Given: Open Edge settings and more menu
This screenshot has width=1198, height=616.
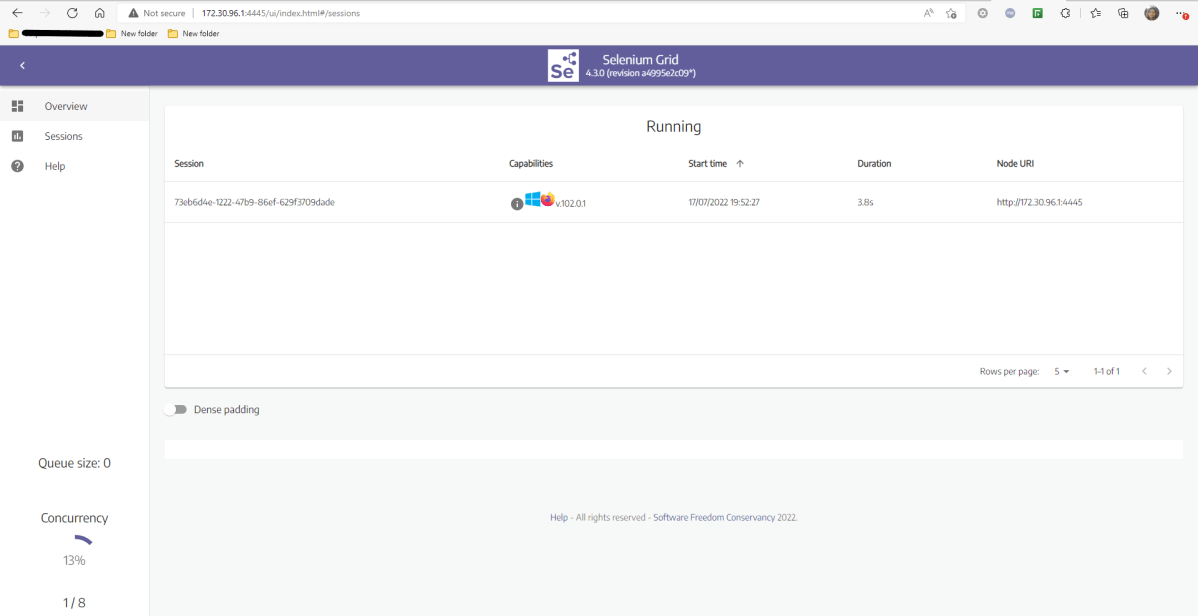Looking at the screenshot, I should click(1181, 13).
